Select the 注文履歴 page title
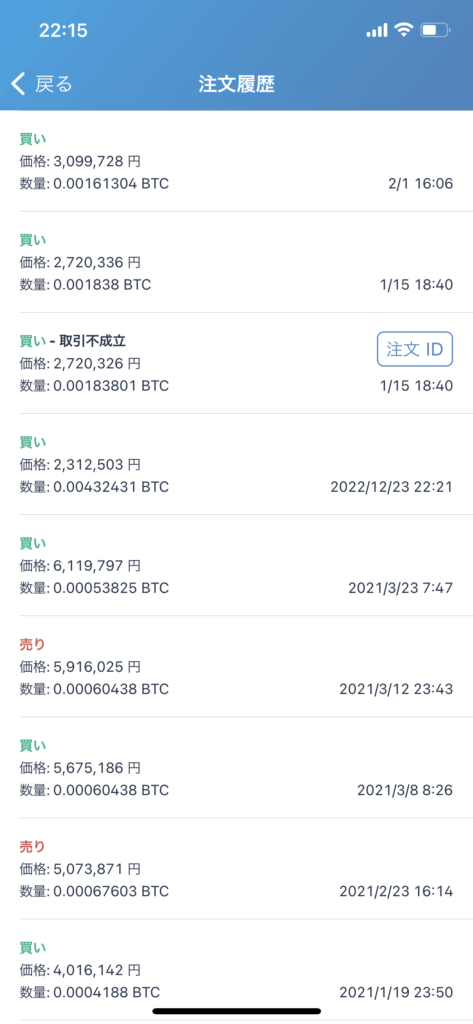 [236, 84]
